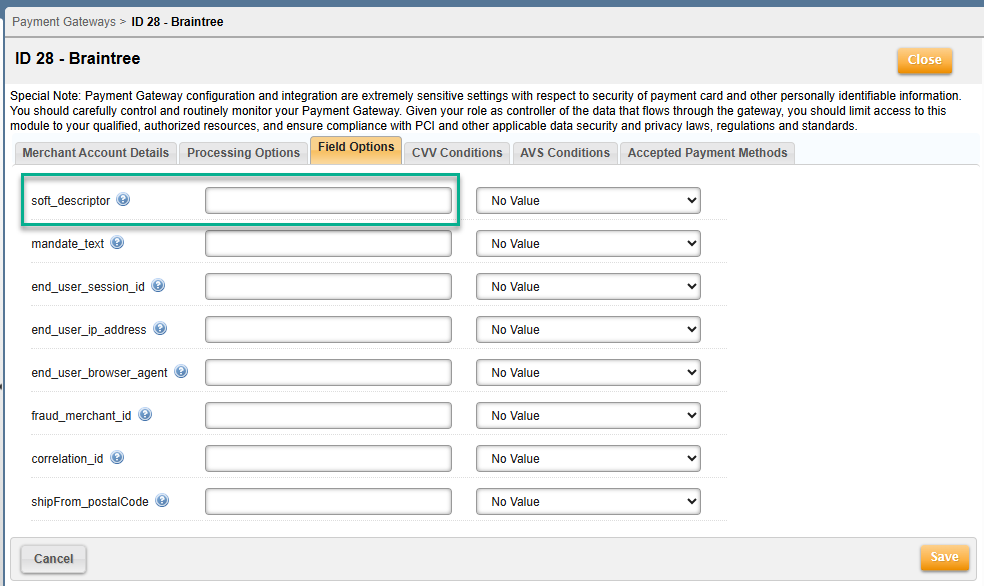Viewport: 984px width, 586px height.
Task: Click the end_user_browser_agent field label
Action: [99, 373]
